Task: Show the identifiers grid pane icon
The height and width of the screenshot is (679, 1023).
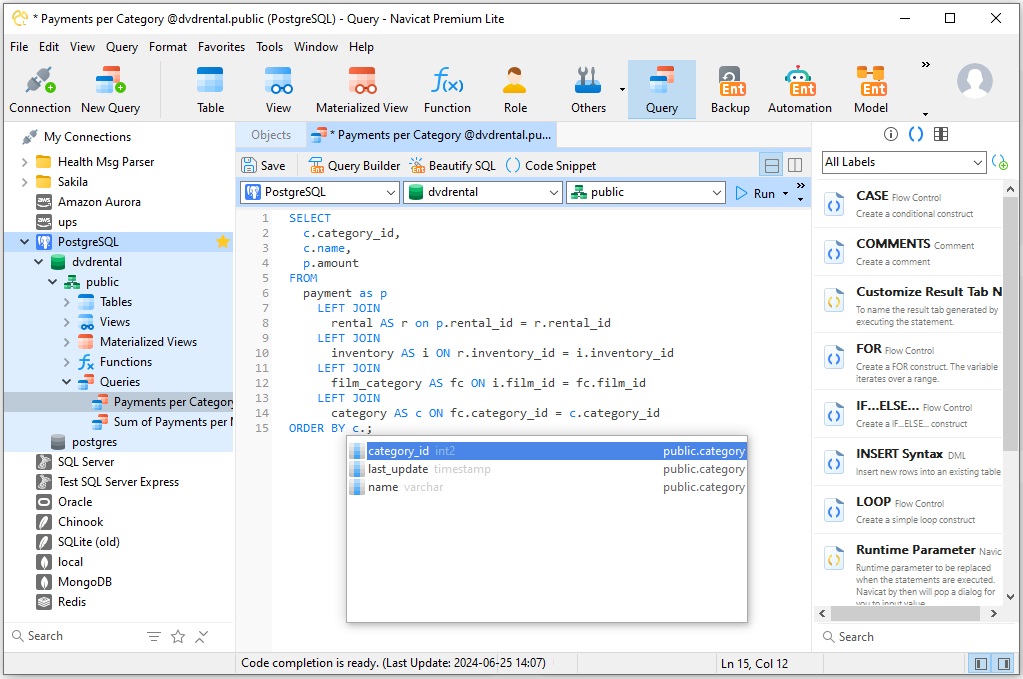Action: point(941,134)
